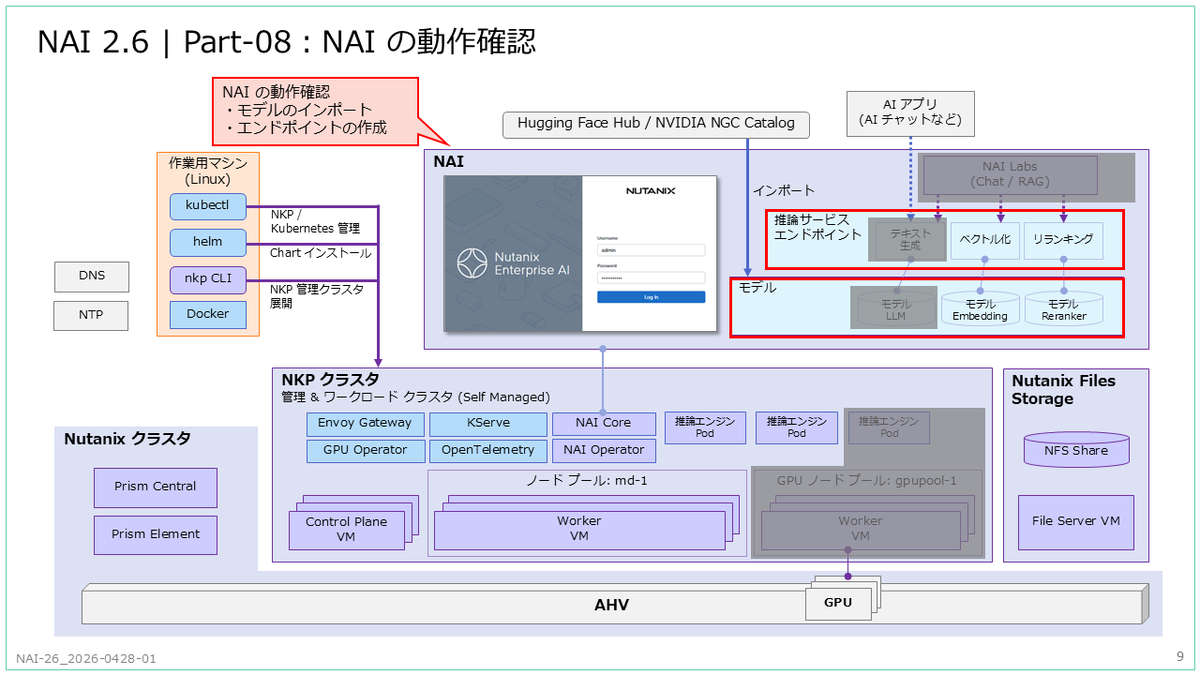Click the Control Plane VM box

point(347,529)
